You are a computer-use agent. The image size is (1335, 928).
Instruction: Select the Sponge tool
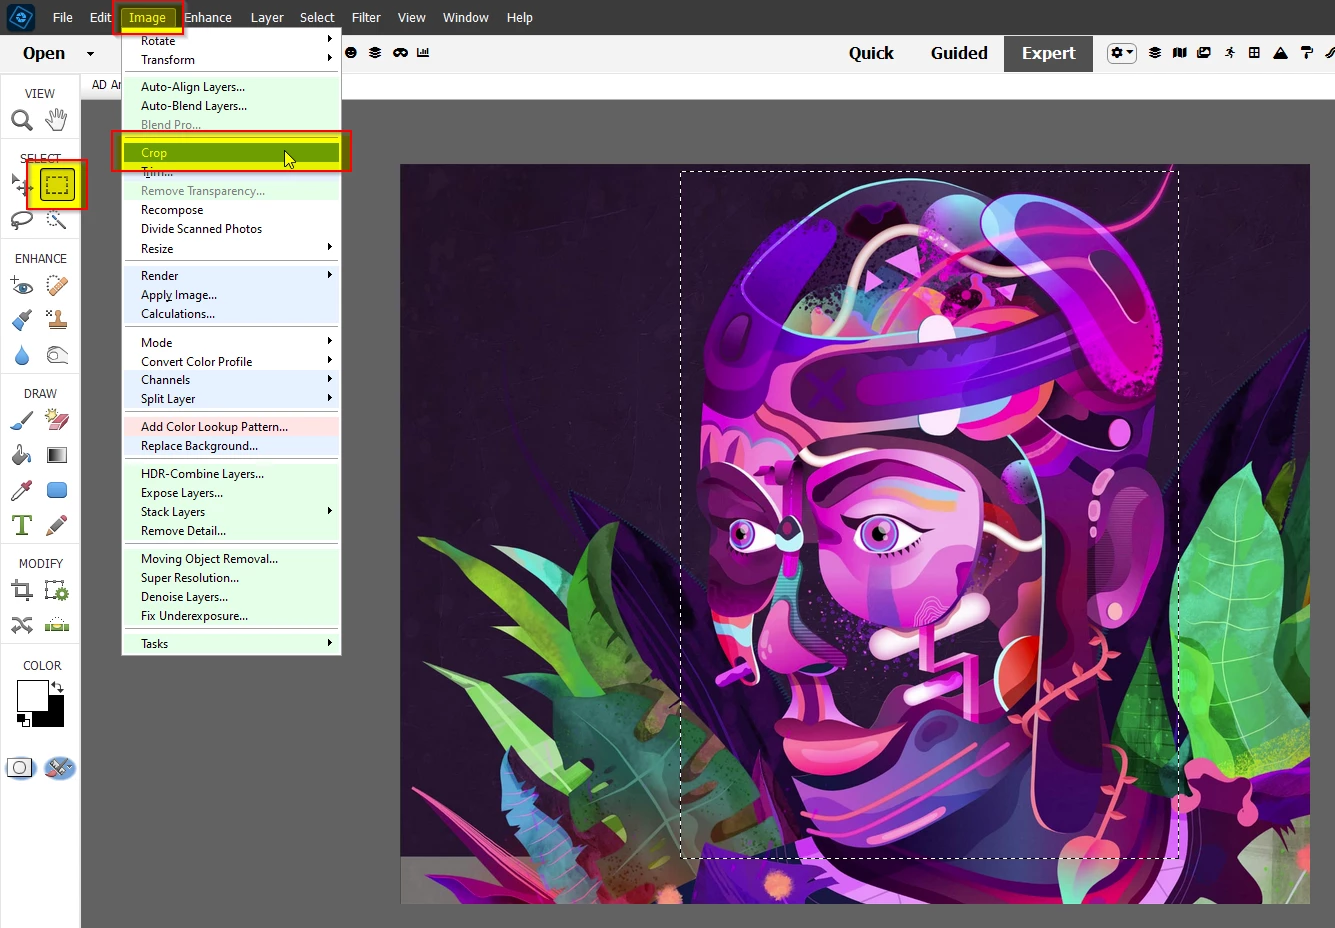57,355
